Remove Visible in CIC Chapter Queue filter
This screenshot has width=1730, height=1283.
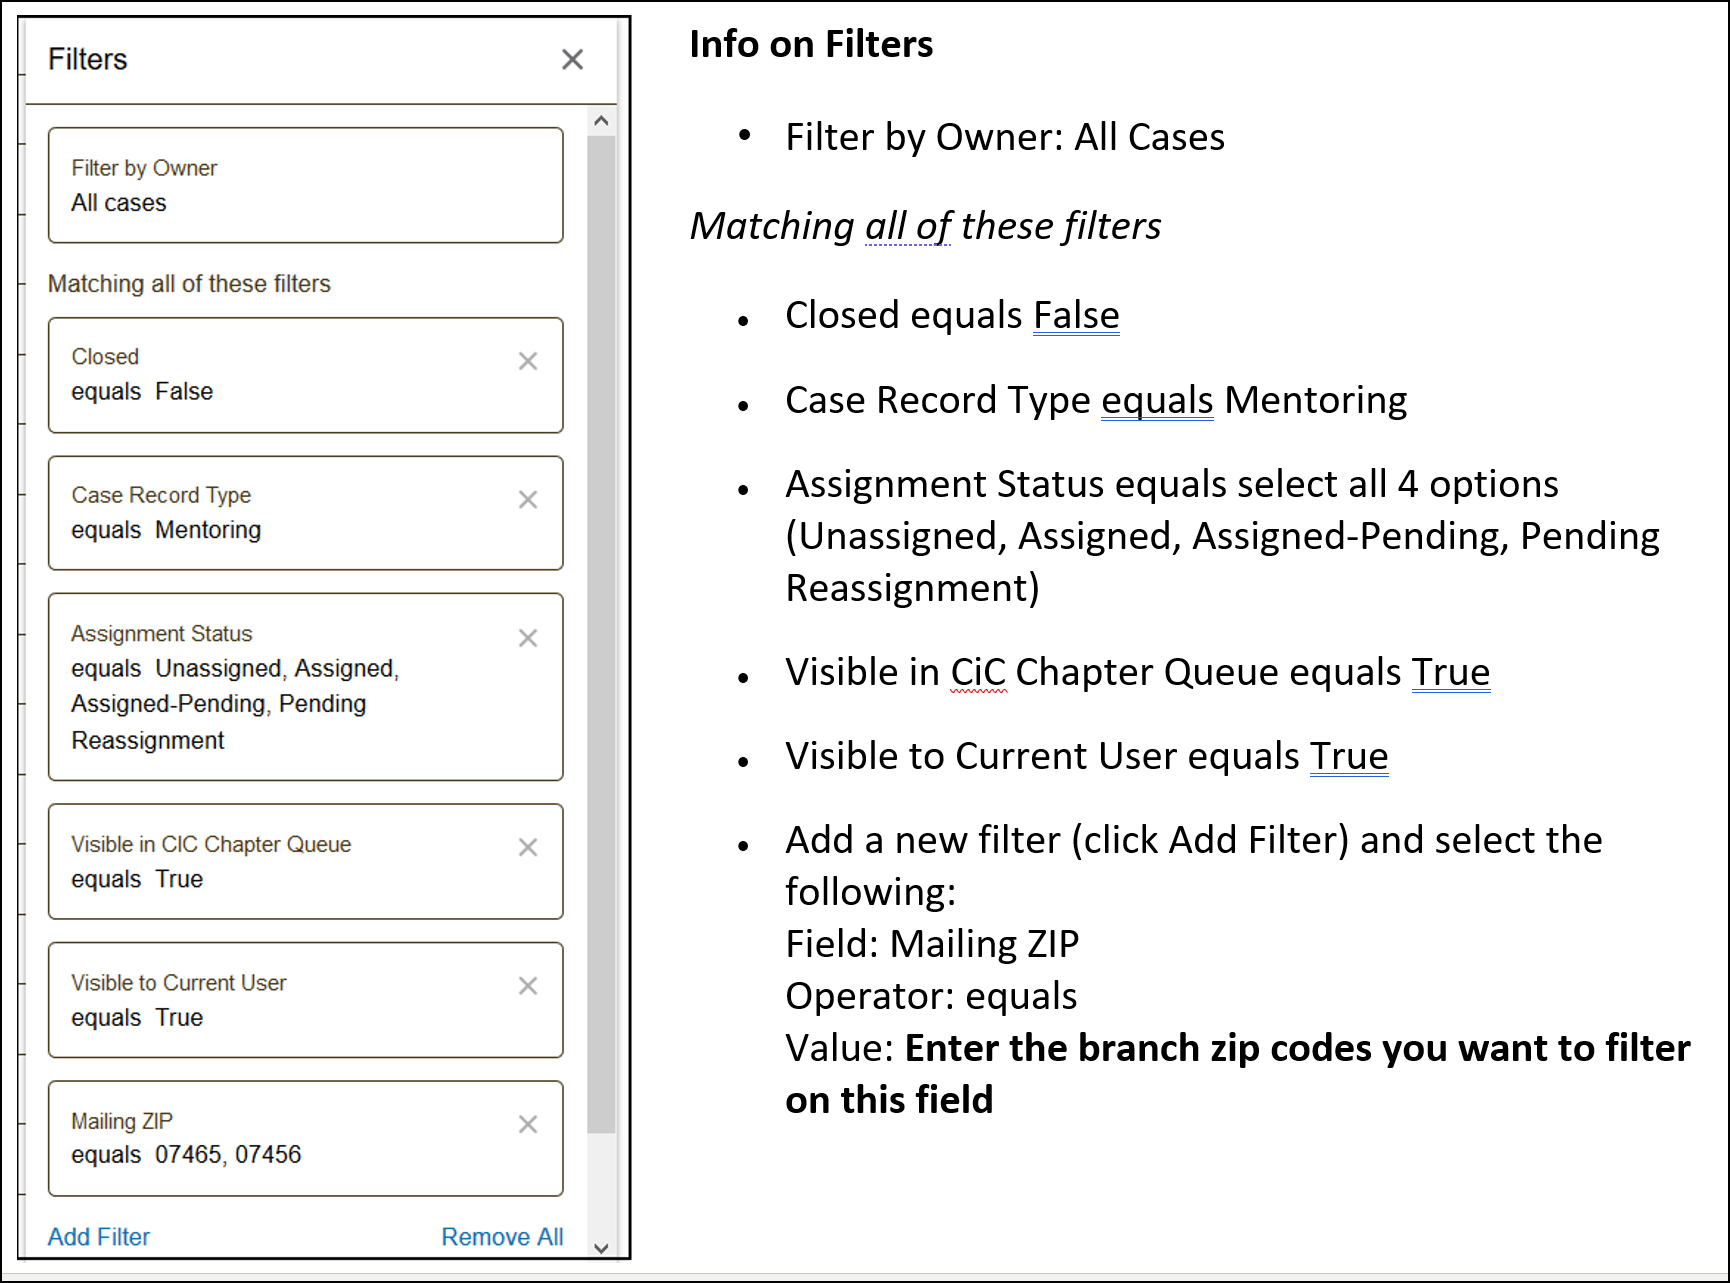528,847
